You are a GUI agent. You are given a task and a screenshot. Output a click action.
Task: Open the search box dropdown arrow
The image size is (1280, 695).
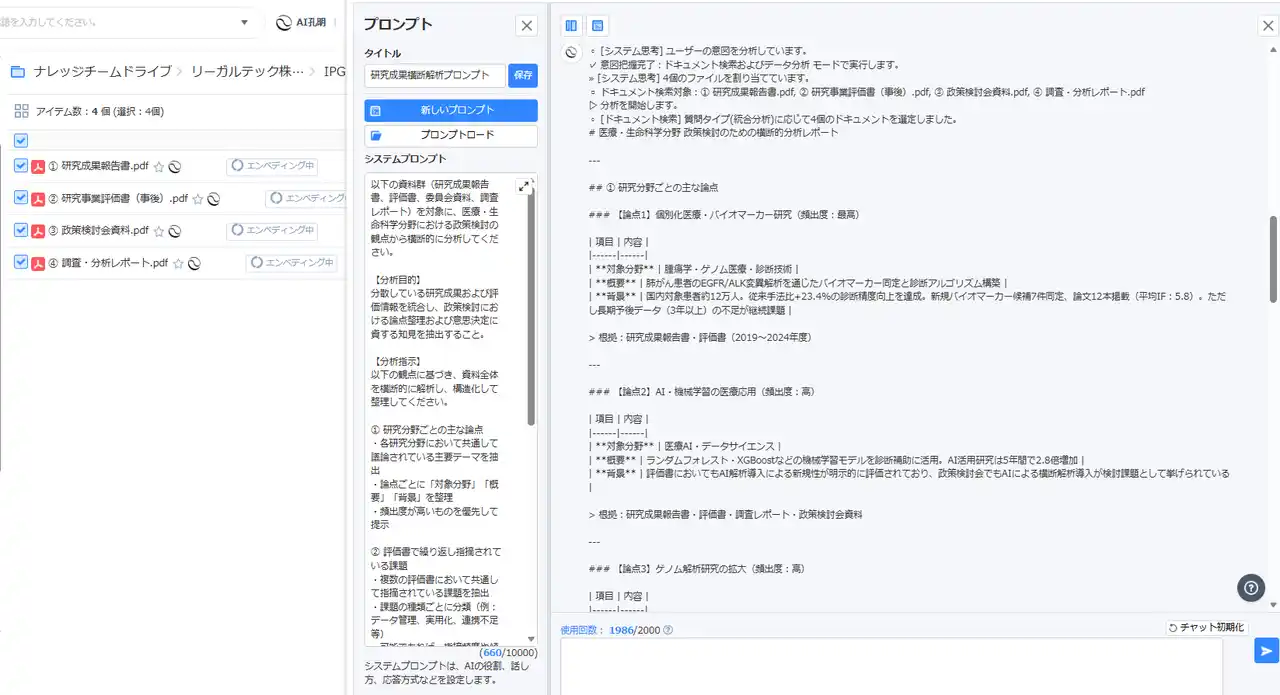coord(245,22)
